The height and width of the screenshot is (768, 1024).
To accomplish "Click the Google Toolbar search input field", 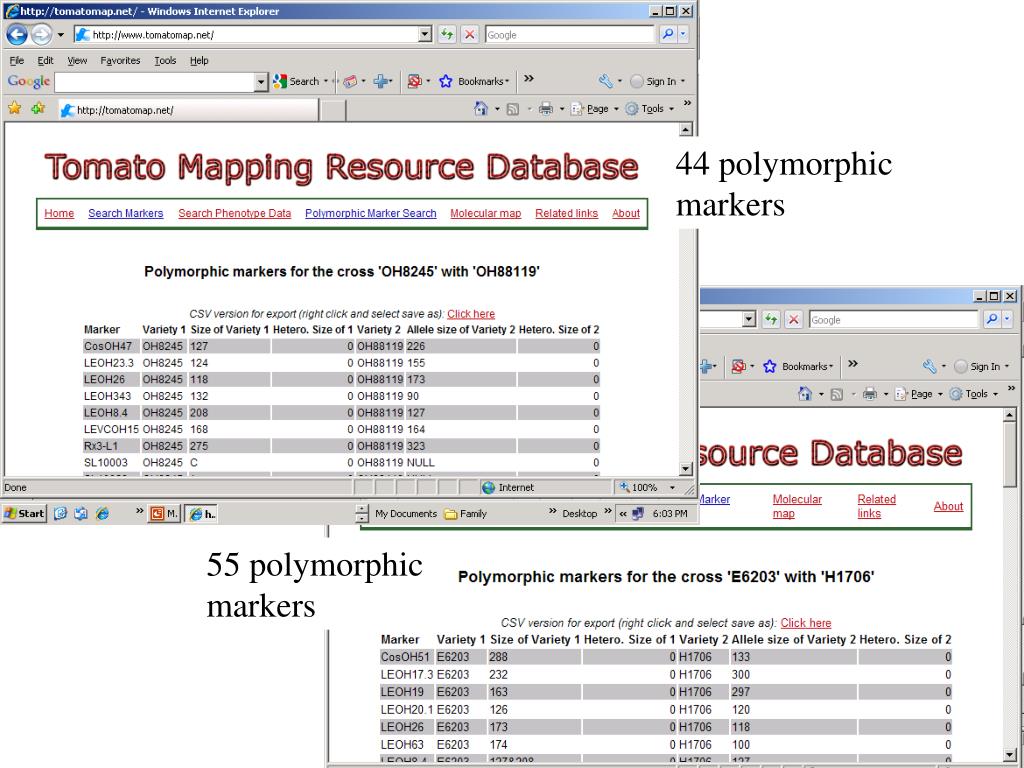I will [x=155, y=82].
